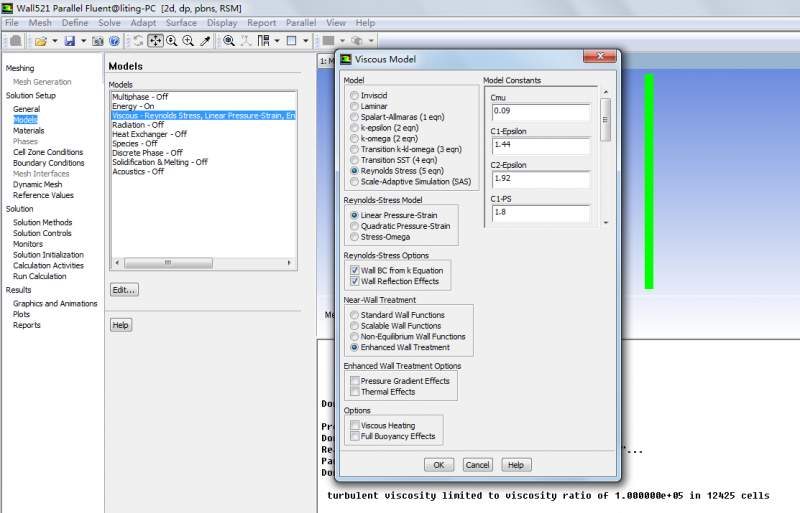Click the fit to window magnifier icon
This screenshot has height=513, width=800.
[x=229, y=41]
